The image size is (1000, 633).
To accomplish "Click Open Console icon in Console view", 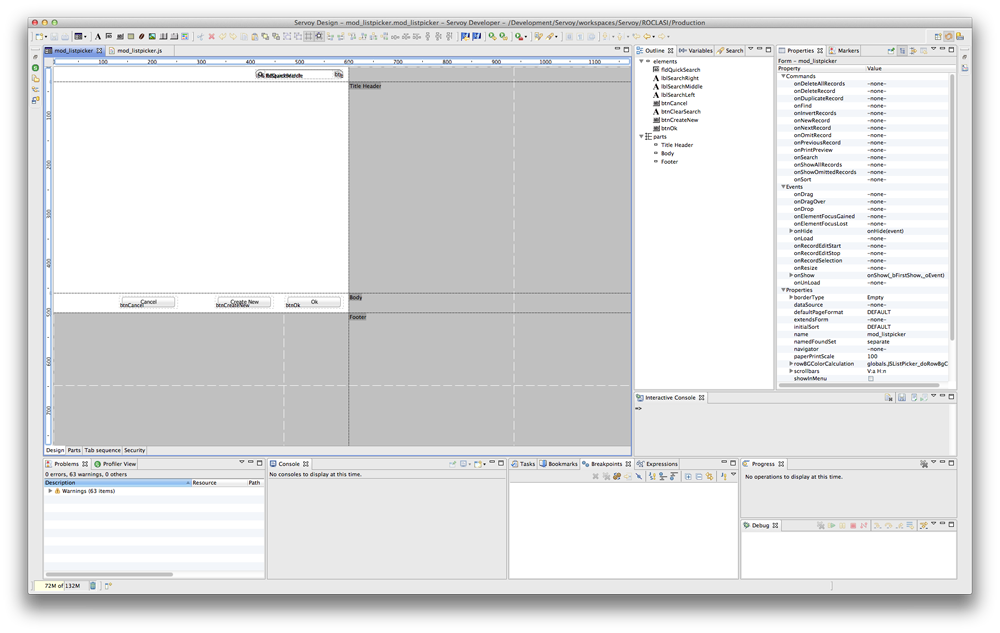I will (x=478, y=464).
